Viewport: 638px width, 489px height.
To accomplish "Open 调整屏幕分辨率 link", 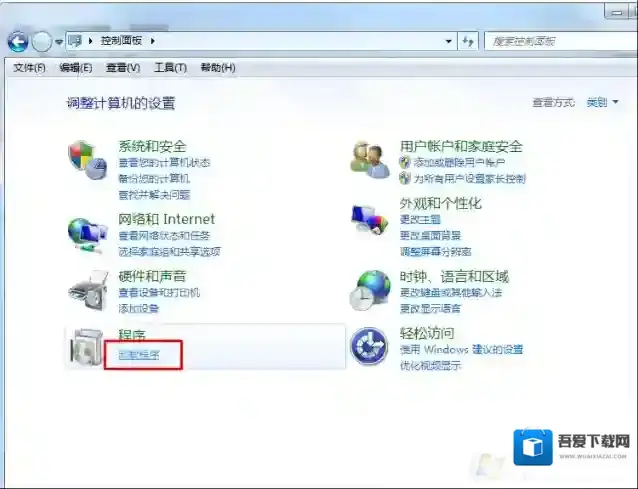I will (436, 252).
